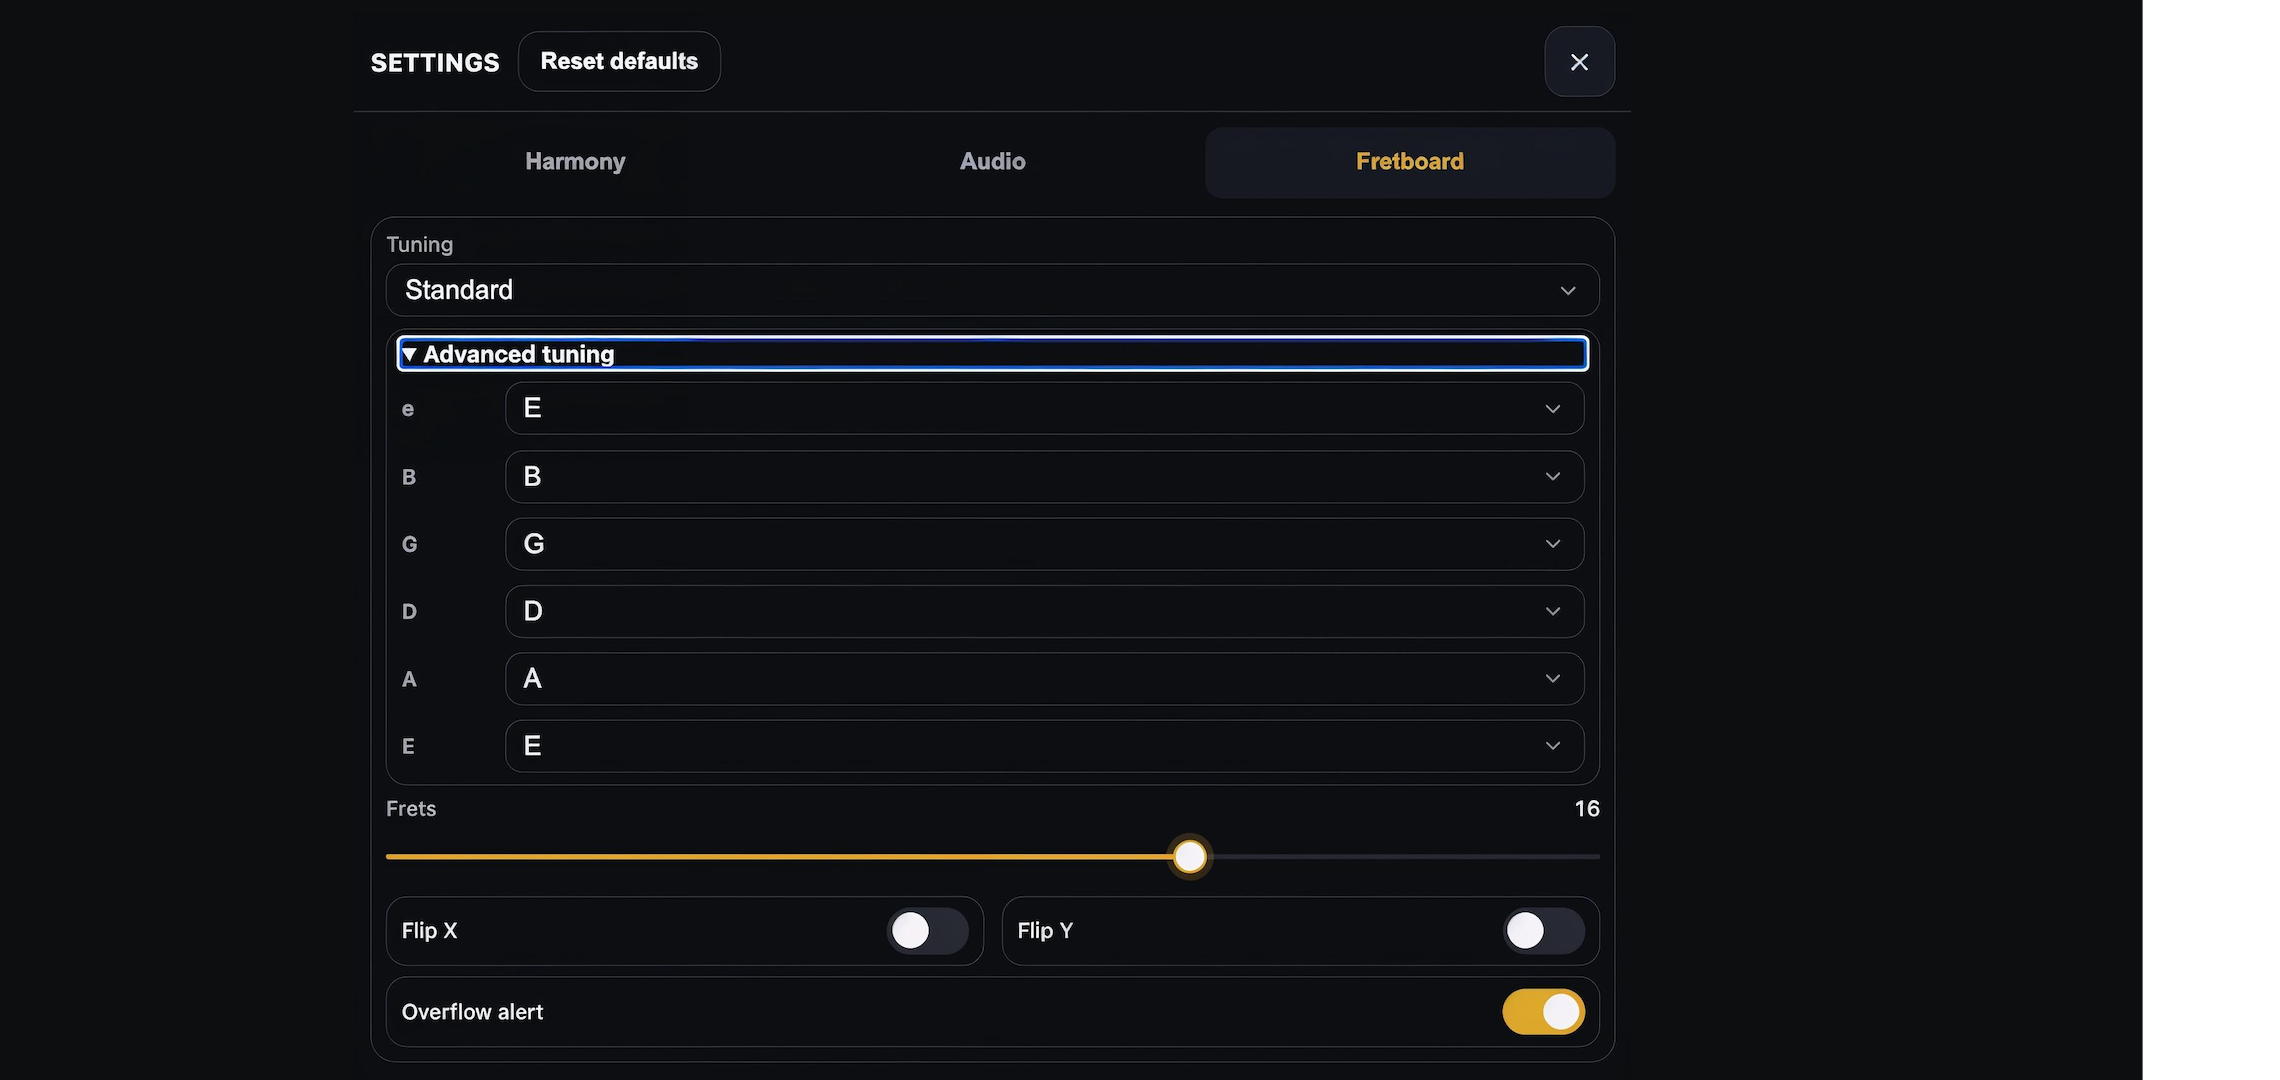Click the Tuning label

(420, 245)
